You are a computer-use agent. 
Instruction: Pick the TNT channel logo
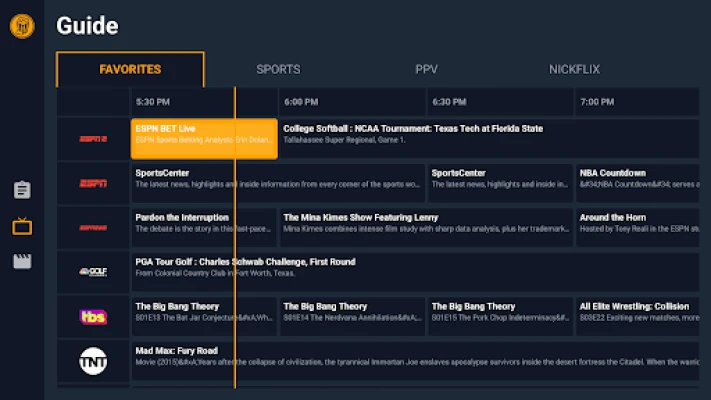pos(93,361)
